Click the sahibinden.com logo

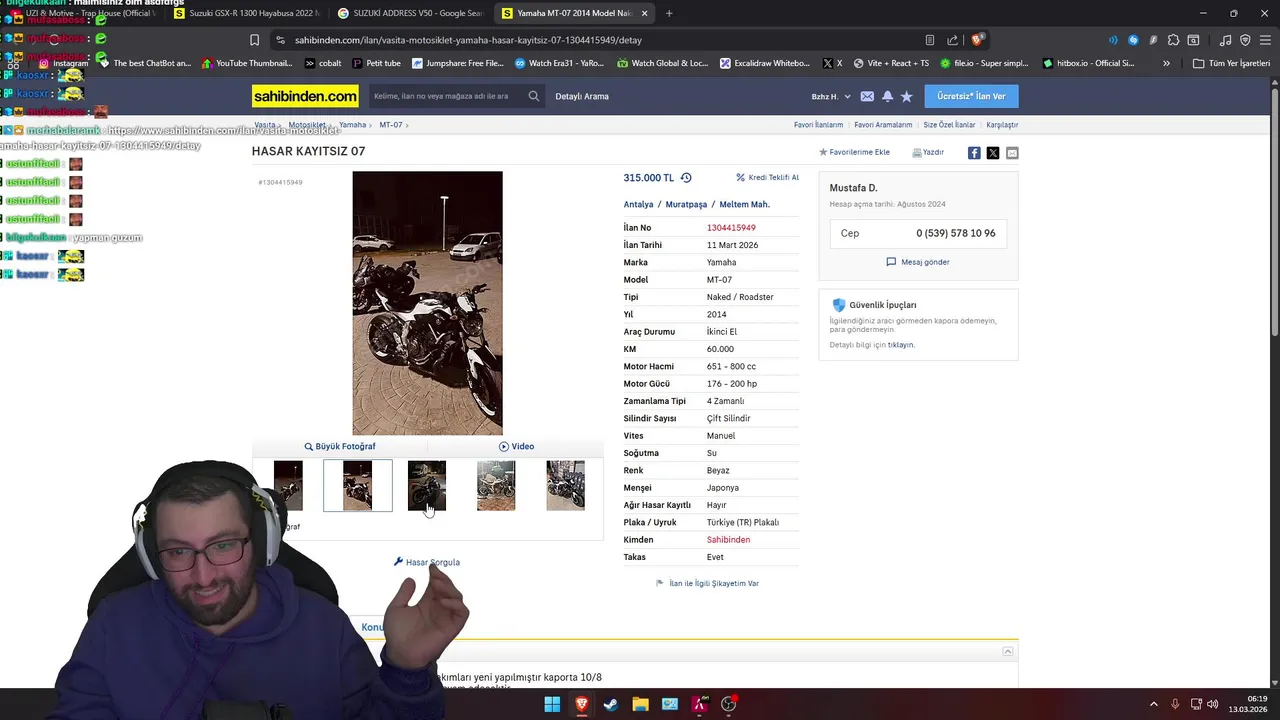(x=305, y=96)
